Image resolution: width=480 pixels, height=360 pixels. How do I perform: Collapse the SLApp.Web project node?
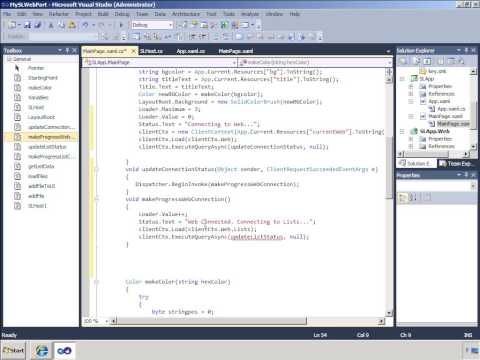402,131
